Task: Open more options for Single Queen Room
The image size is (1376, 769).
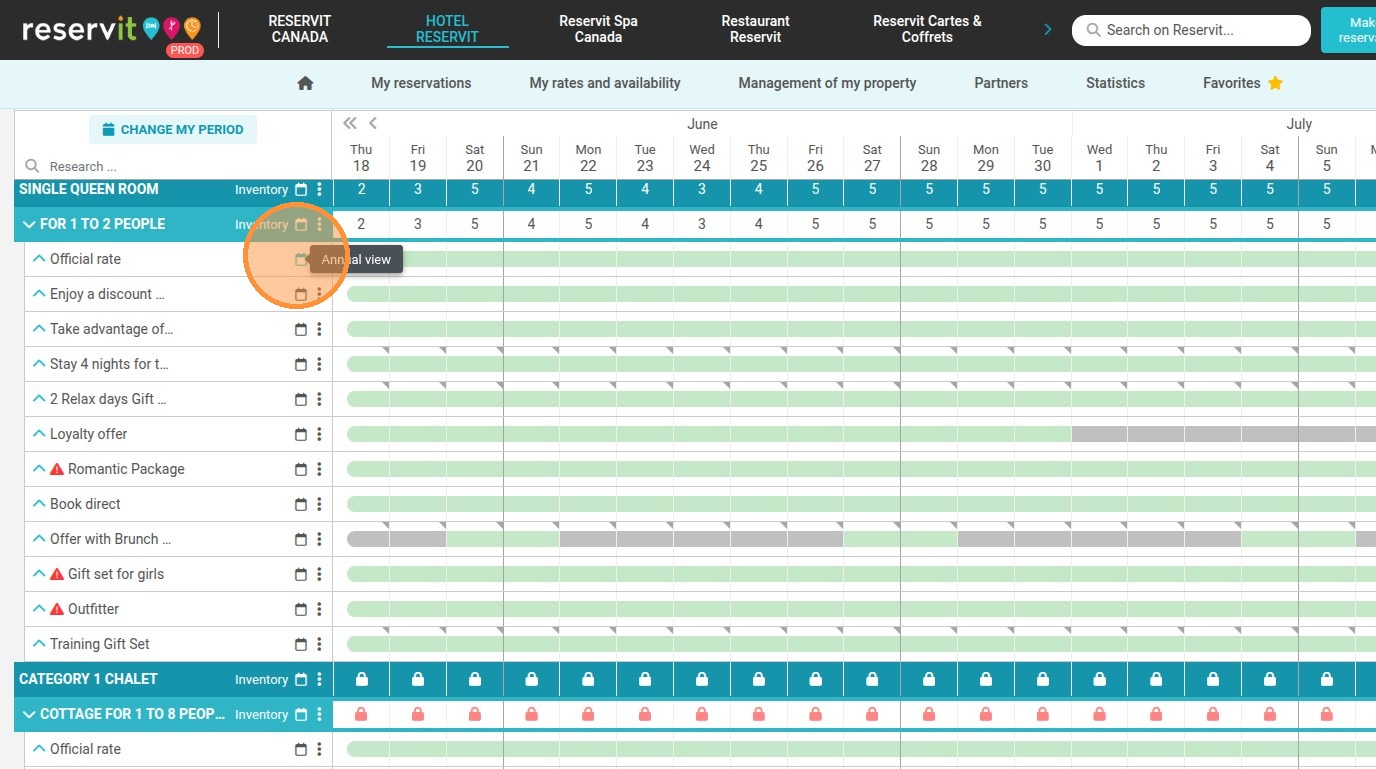Action: pyautogui.click(x=319, y=190)
